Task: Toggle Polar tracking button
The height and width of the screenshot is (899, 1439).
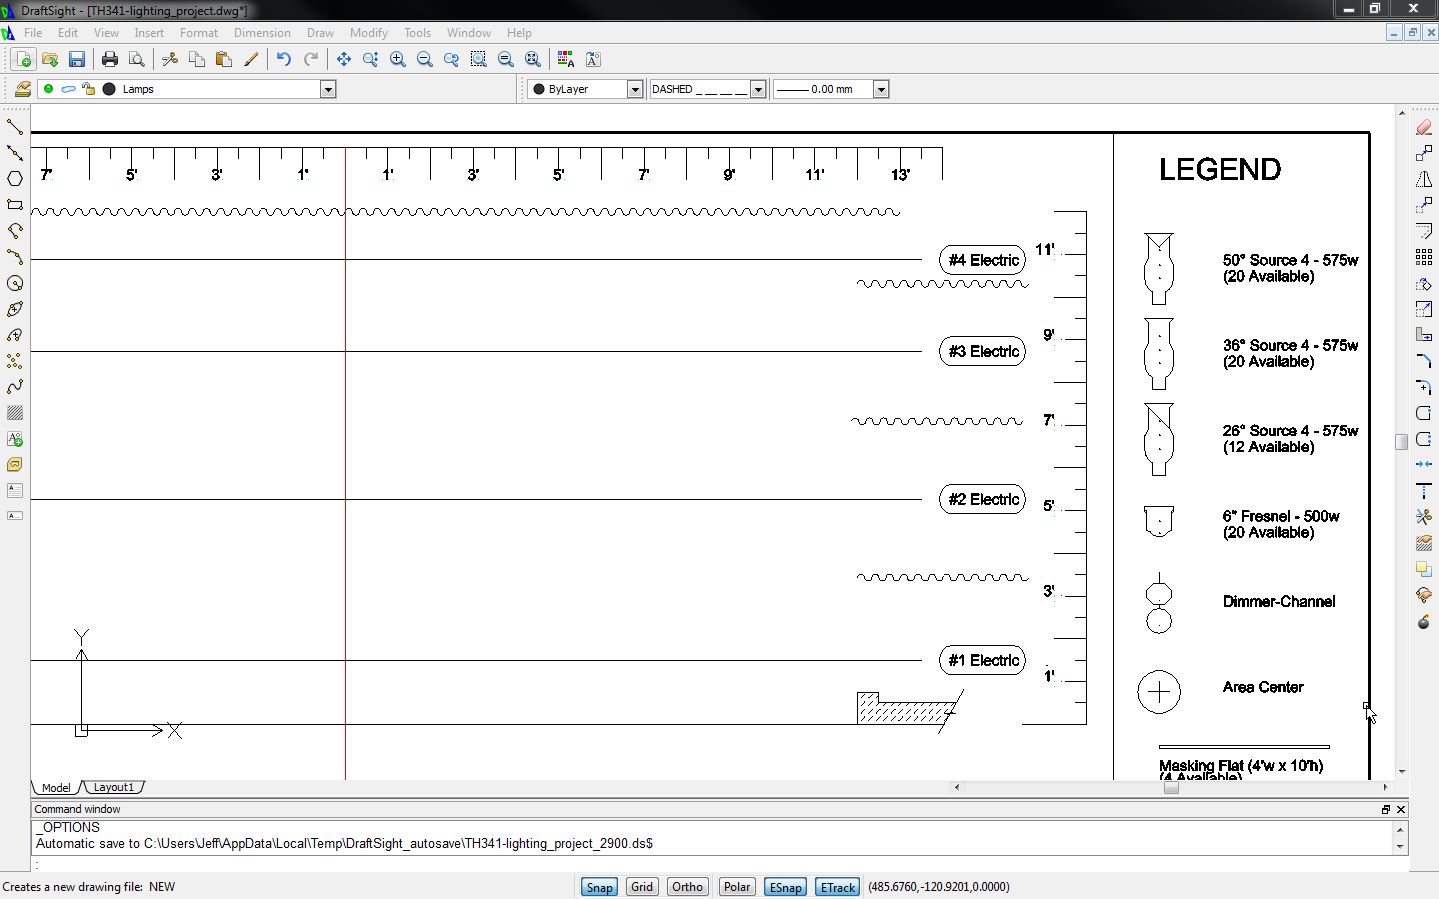Action: point(737,887)
